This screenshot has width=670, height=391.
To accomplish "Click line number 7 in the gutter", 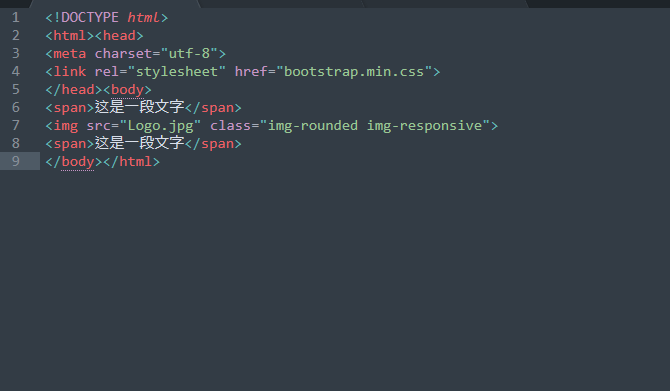I will tap(16, 125).
